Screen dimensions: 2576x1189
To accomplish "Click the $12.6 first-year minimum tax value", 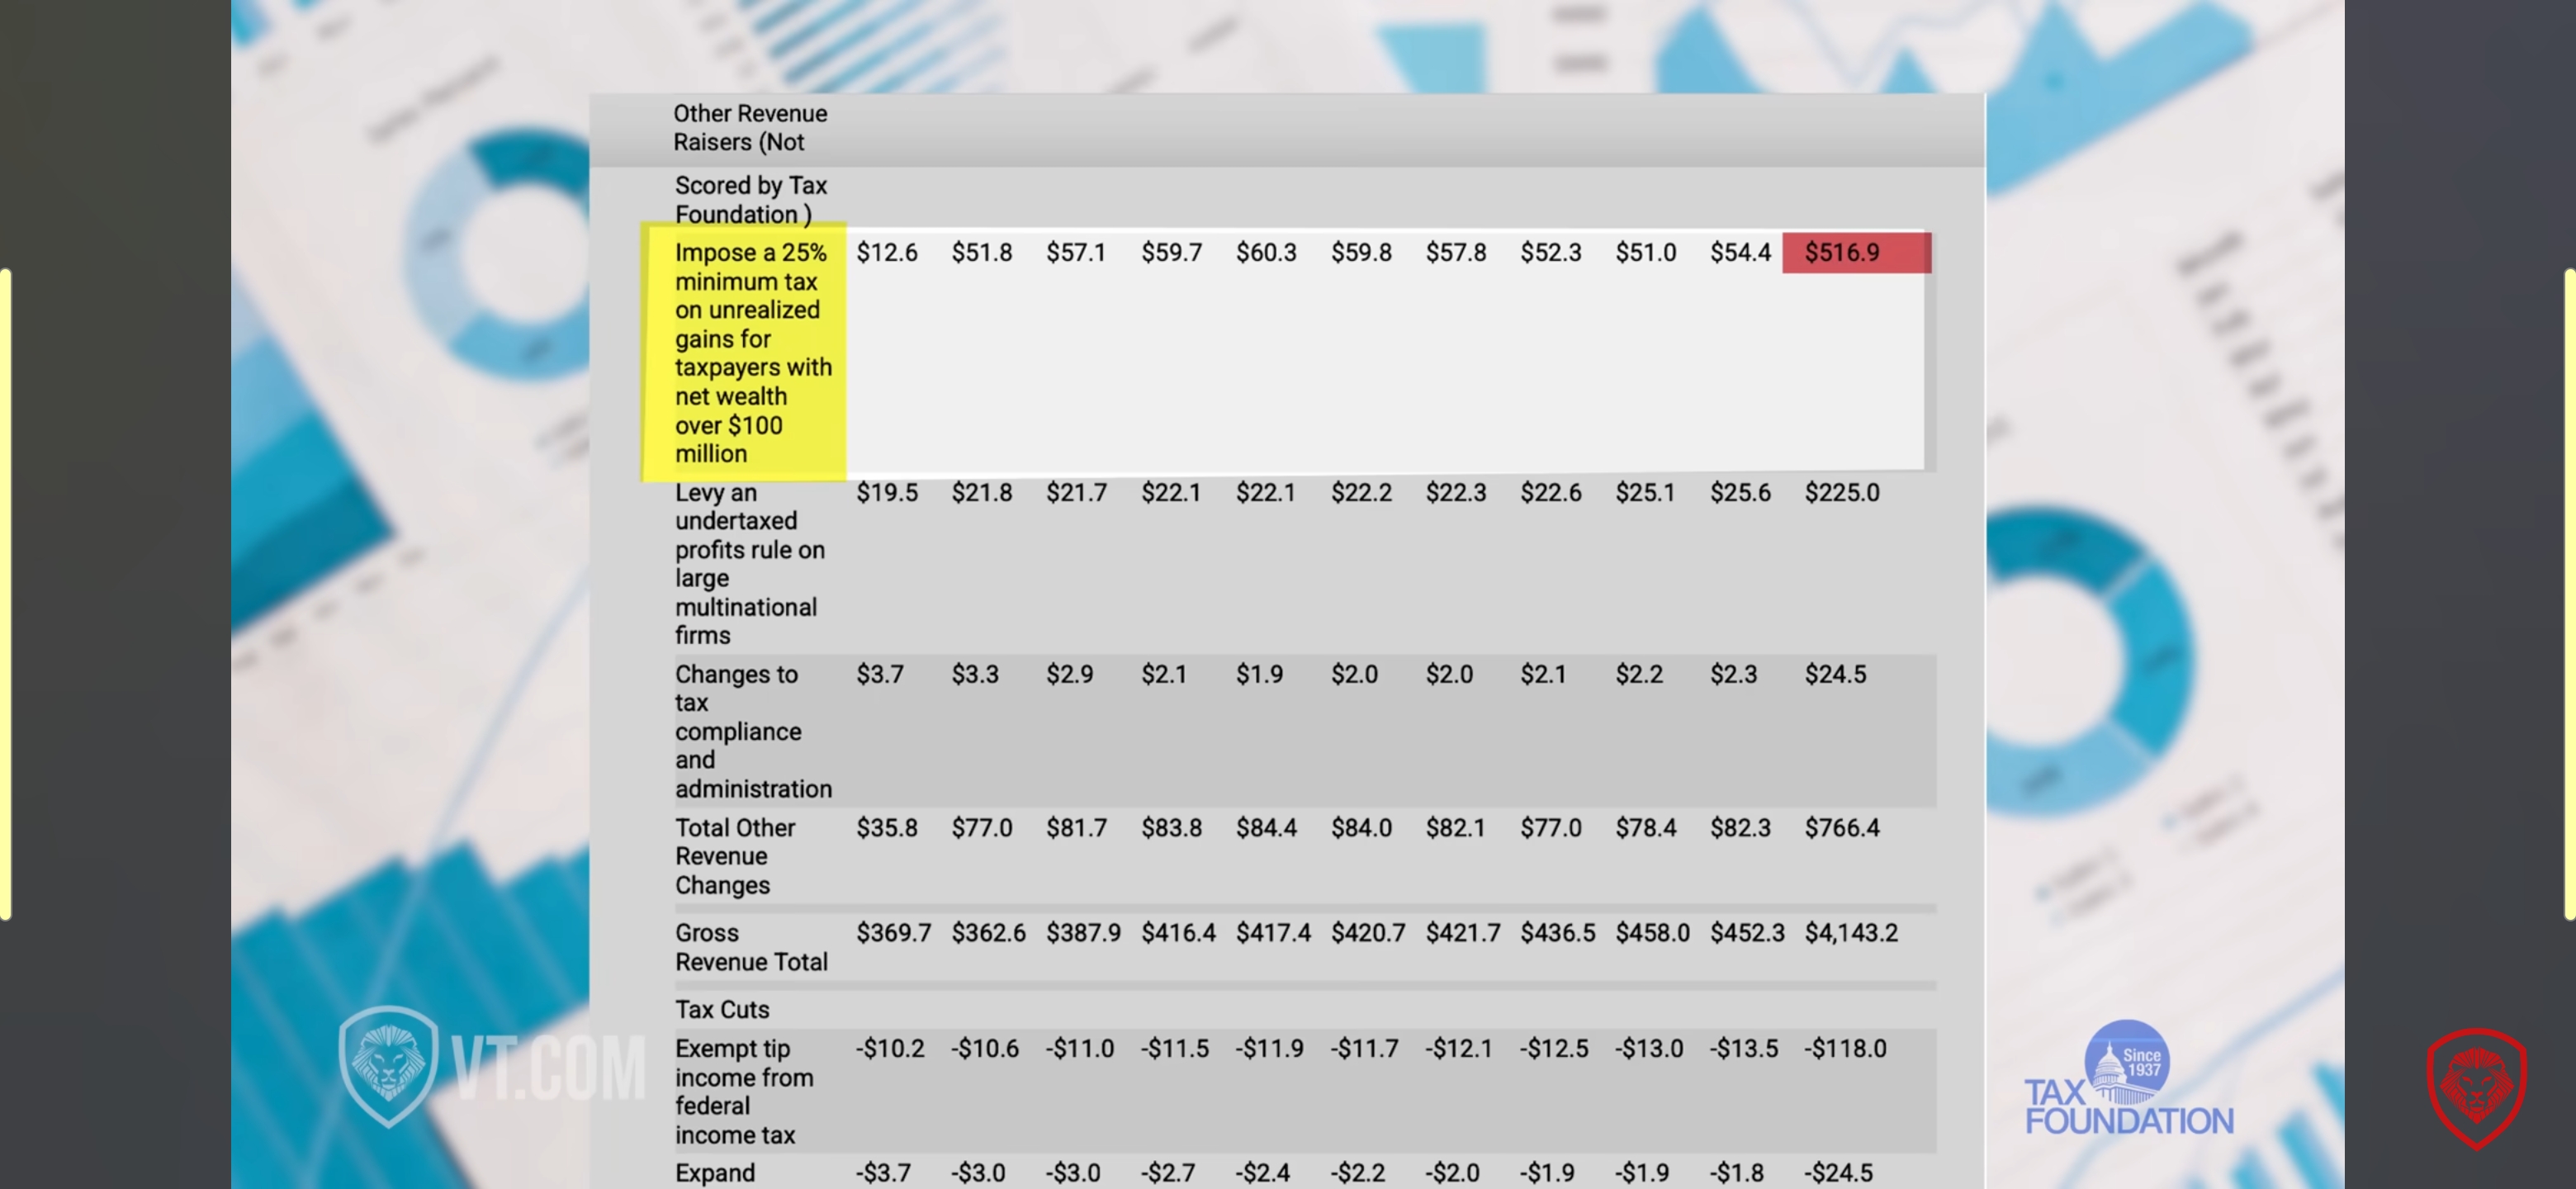I will point(886,253).
